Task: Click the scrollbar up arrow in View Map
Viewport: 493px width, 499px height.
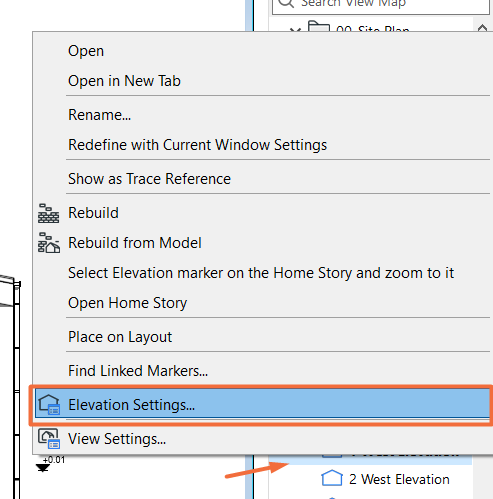Action: point(482,28)
